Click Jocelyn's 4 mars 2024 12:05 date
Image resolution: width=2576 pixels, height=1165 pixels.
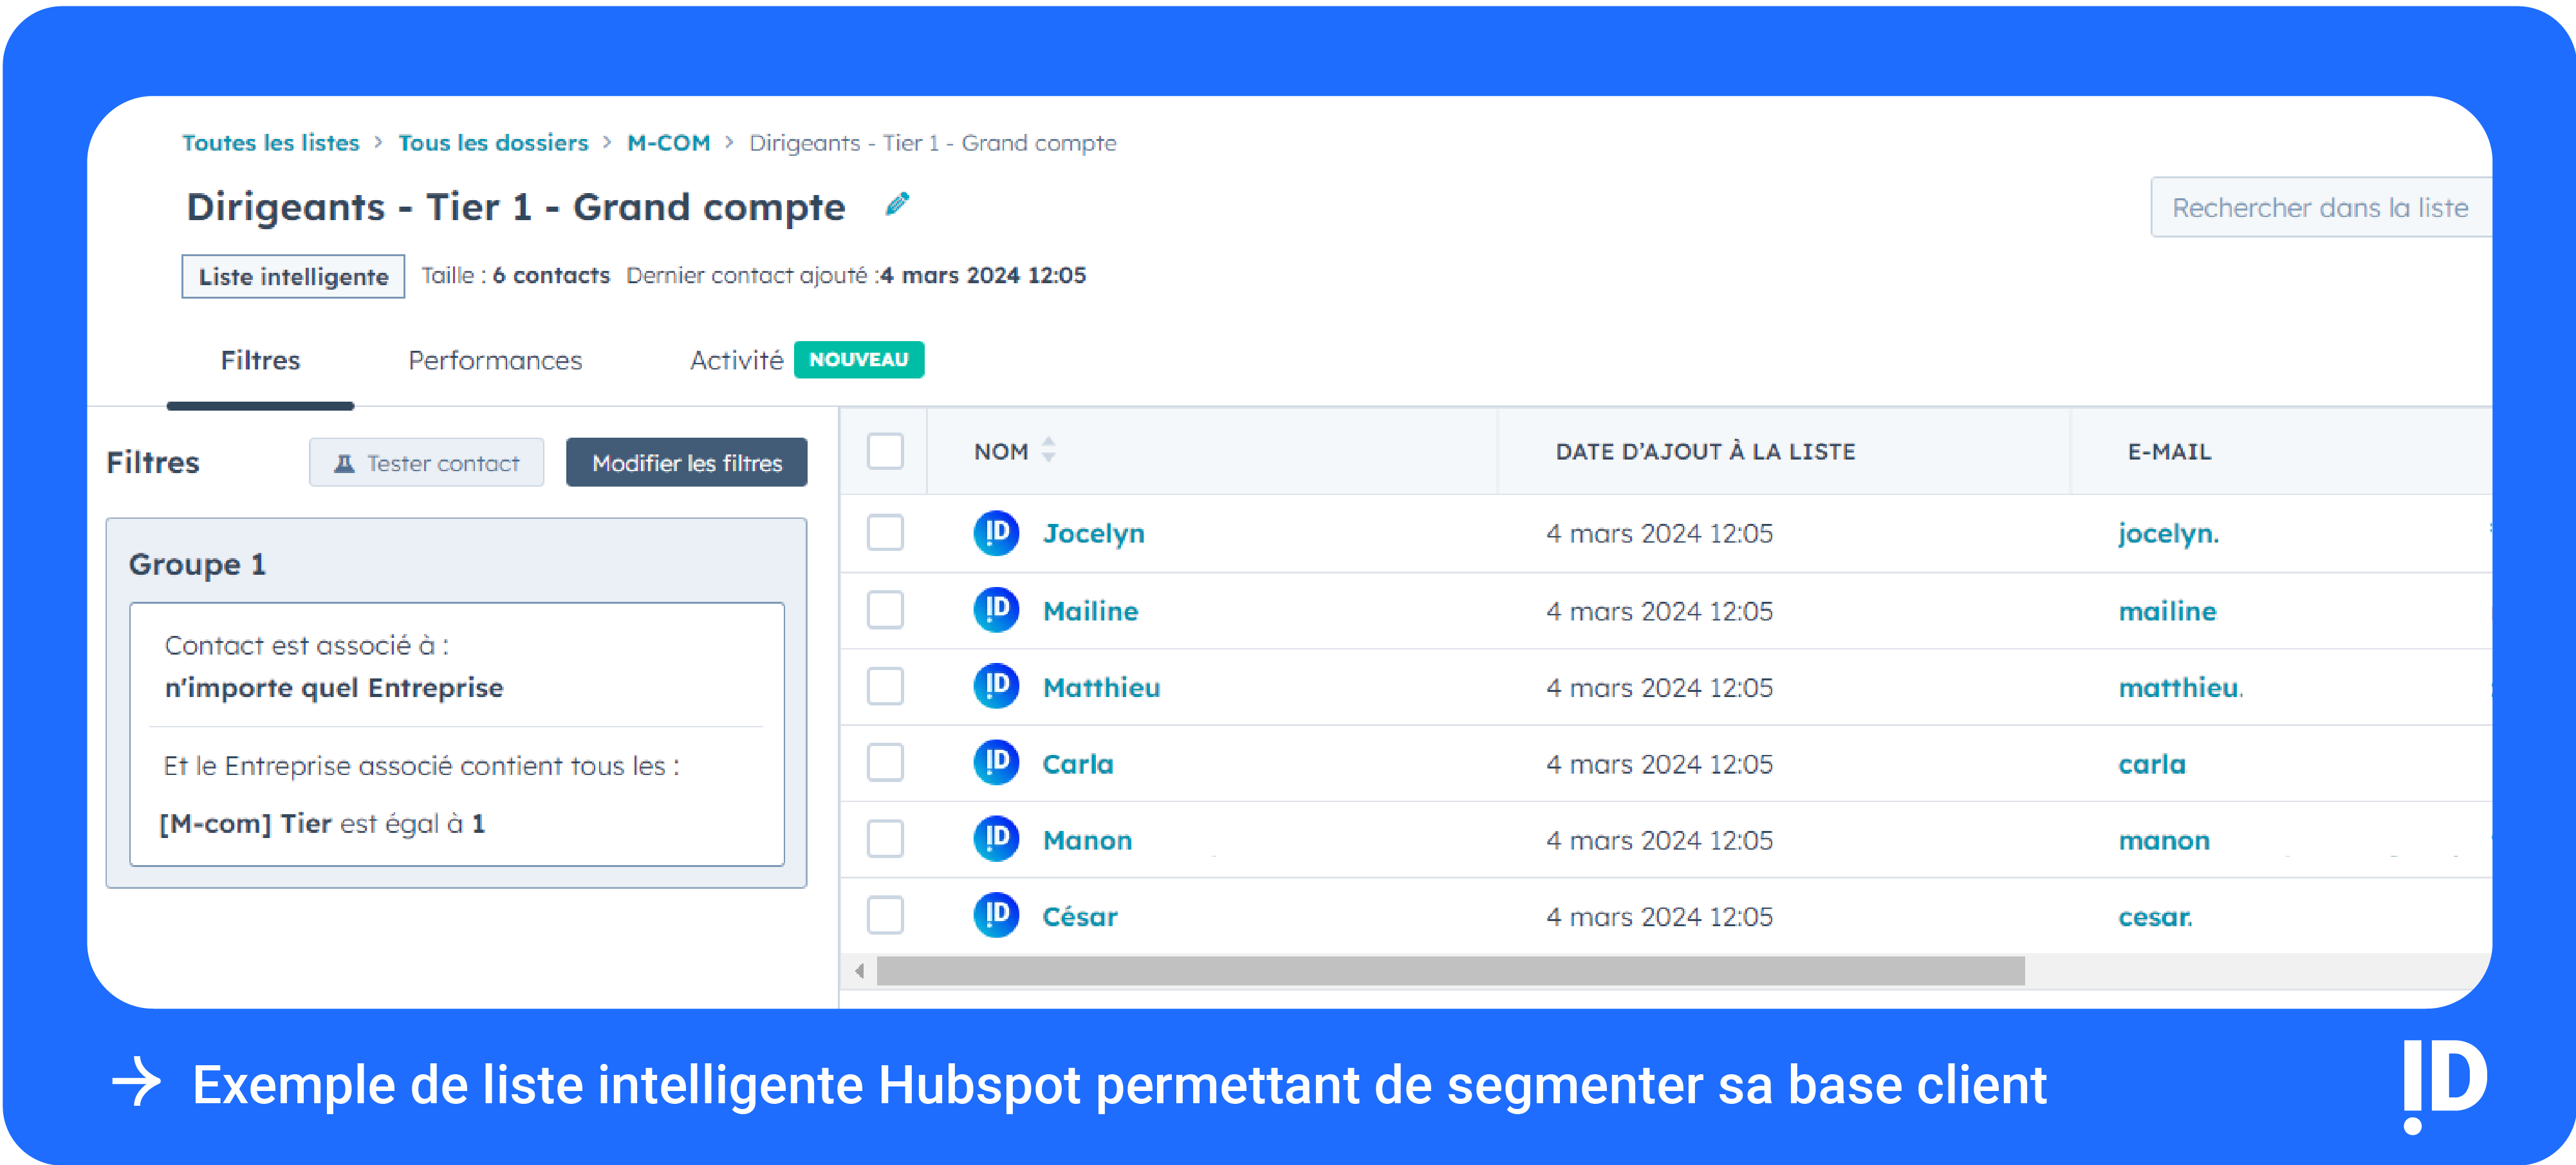[1659, 533]
